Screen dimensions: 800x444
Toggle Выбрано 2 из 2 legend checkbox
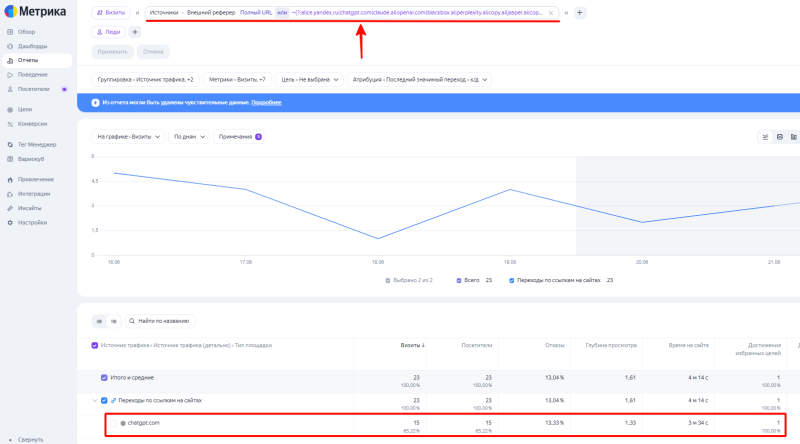[x=387, y=280]
